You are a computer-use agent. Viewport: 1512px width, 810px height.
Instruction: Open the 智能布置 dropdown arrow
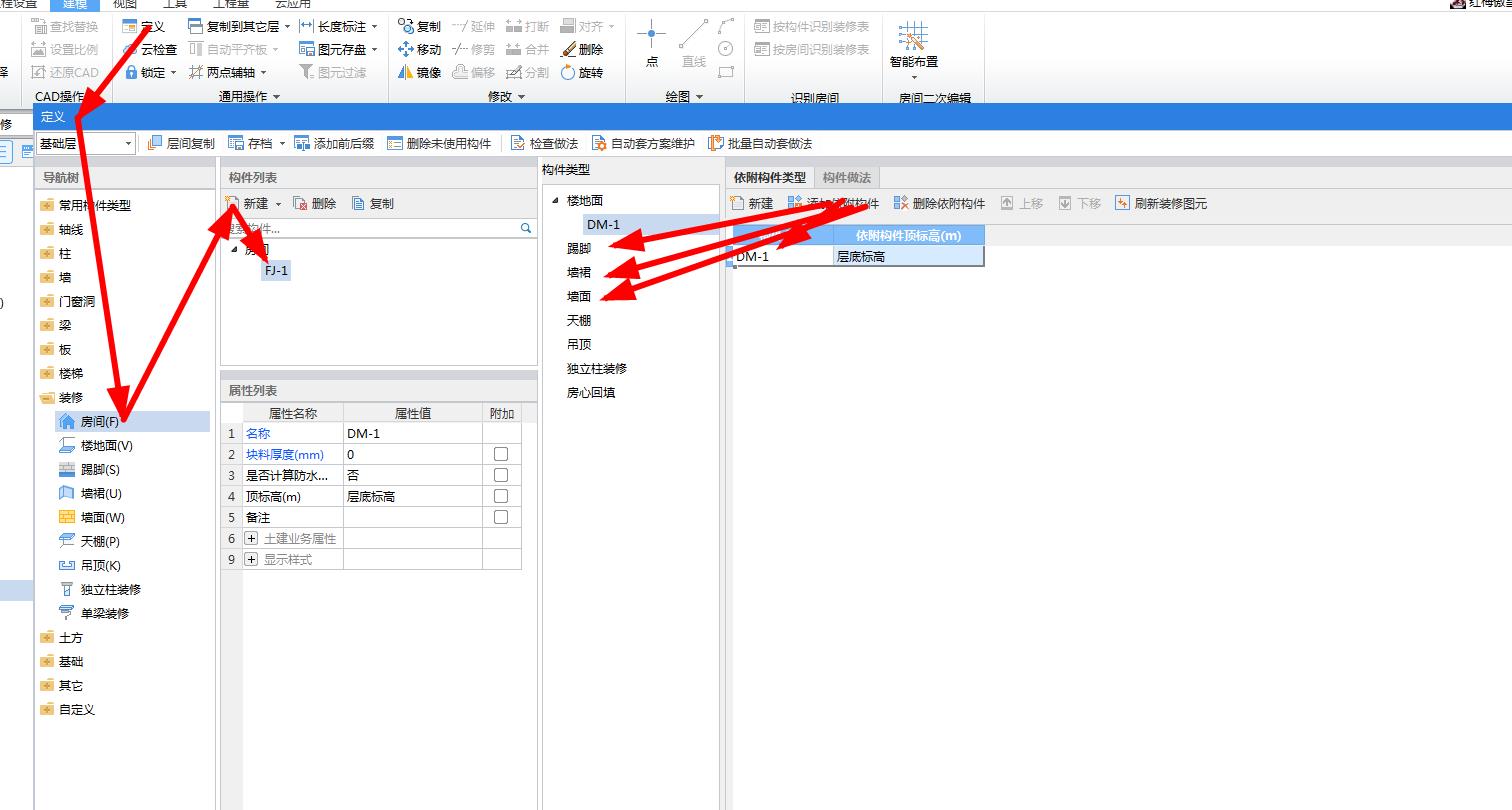914,77
